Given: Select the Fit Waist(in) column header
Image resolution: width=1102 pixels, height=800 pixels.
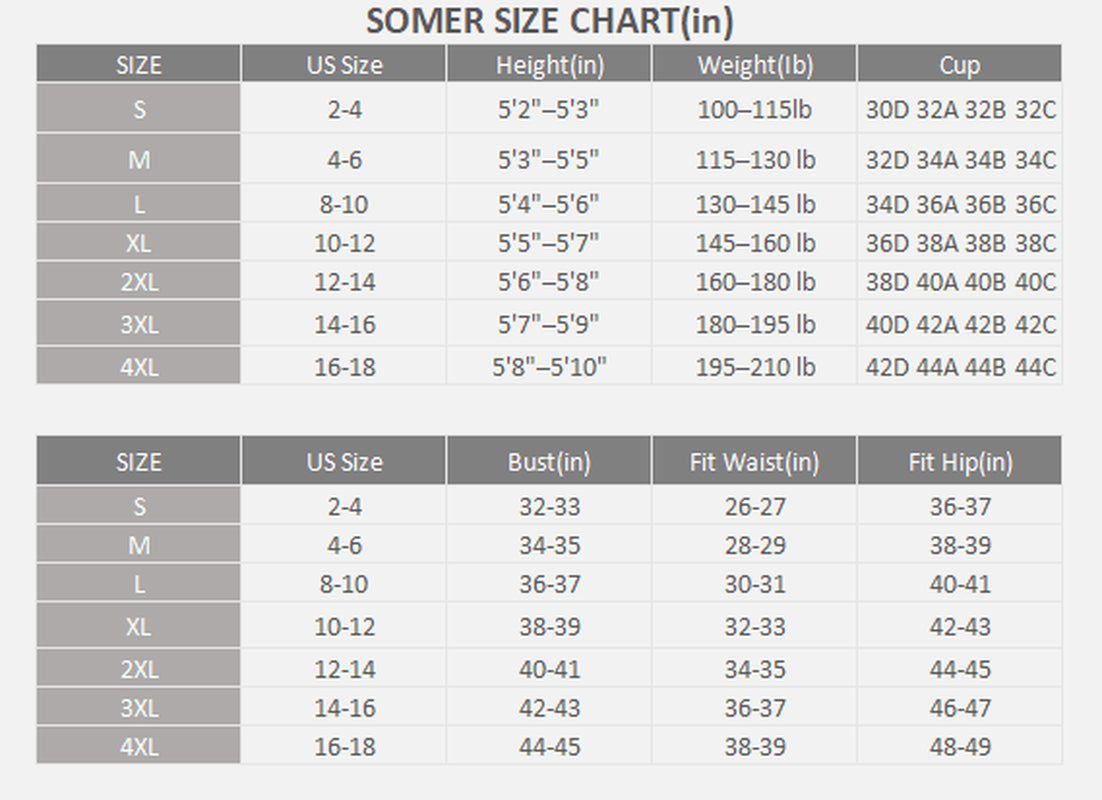Looking at the screenshot, I should pos(754,462).
